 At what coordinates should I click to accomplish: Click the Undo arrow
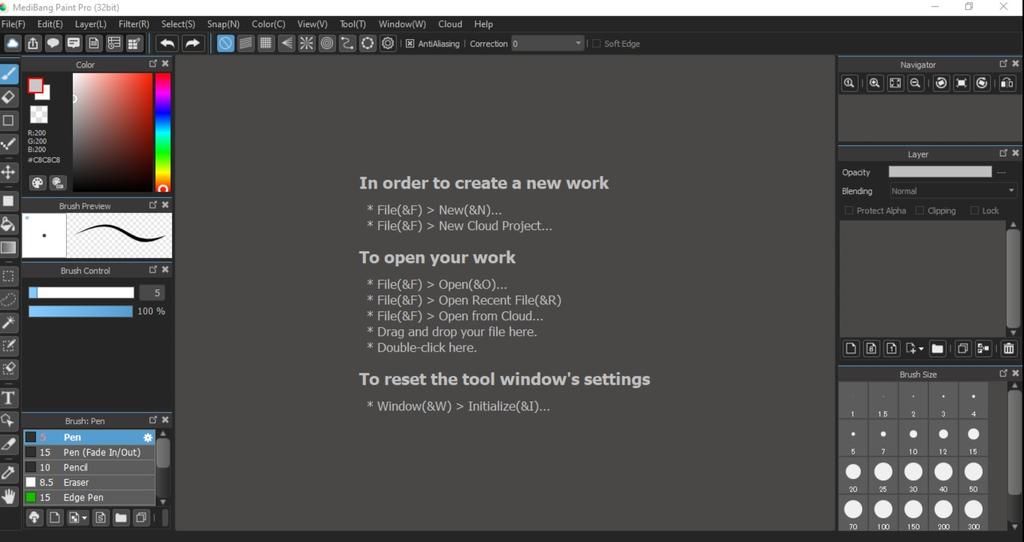167,44
